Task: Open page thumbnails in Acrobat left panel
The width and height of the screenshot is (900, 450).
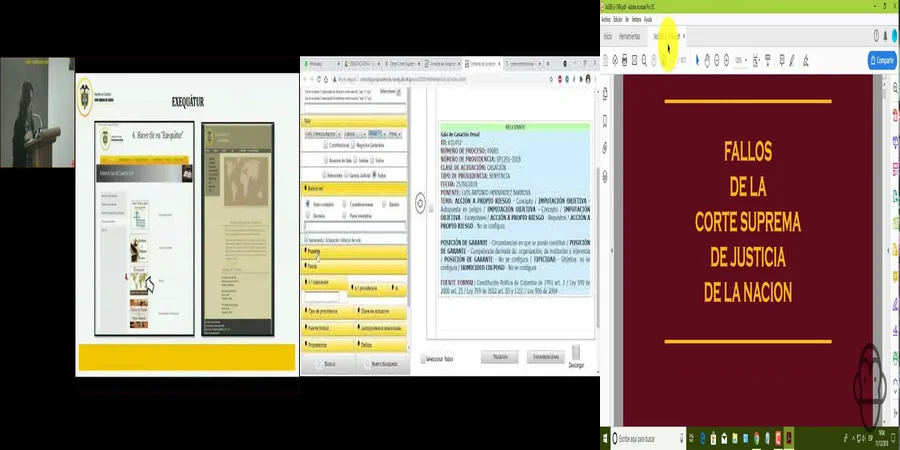Action: click(x=605, y=94)
